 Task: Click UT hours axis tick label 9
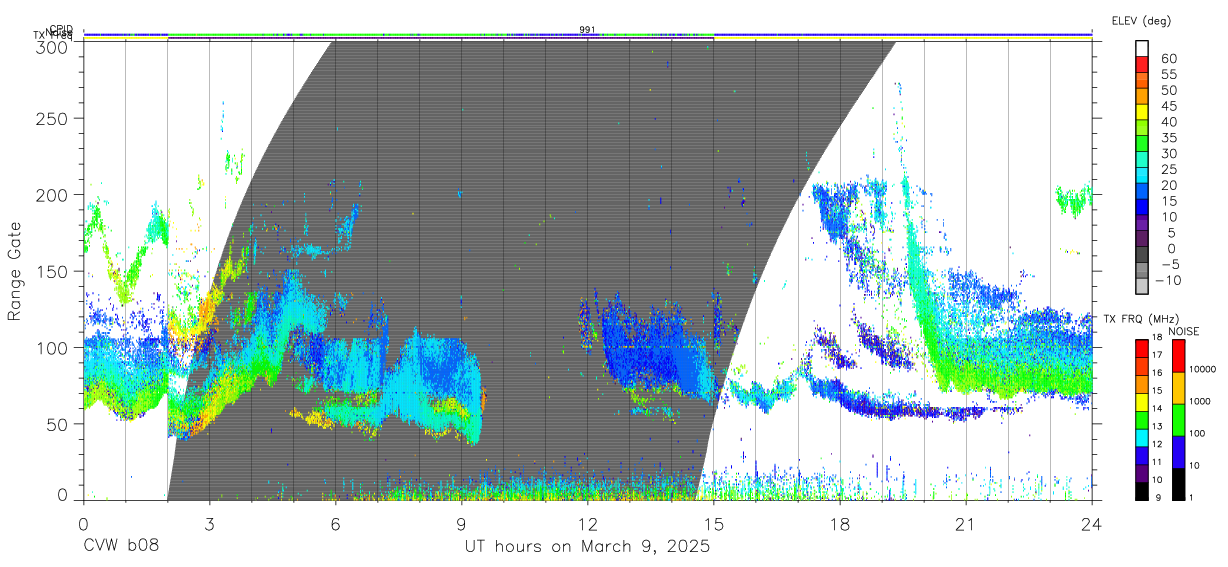point(461,523)
